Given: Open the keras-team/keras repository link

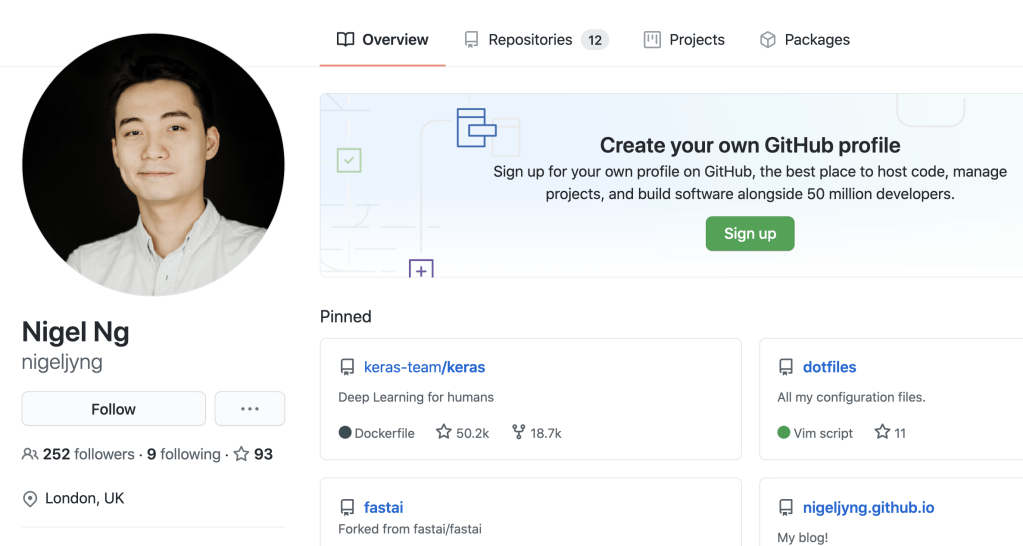Looking at the screenshot, I should tap(424, 367).
